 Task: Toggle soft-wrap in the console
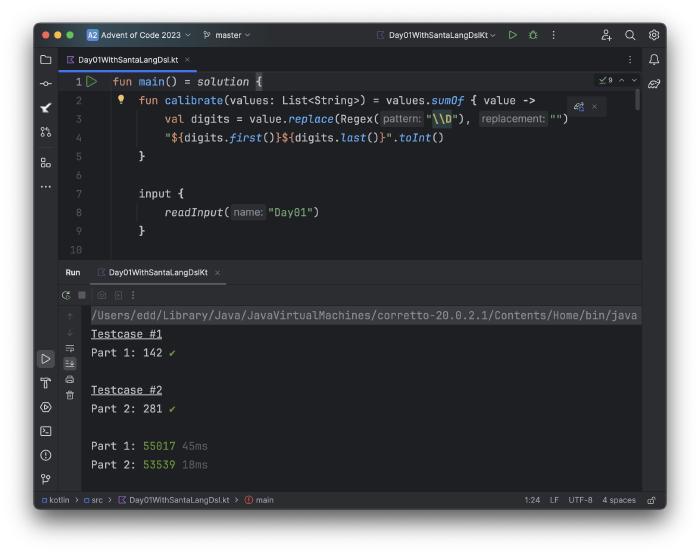[x=70, y=348]
